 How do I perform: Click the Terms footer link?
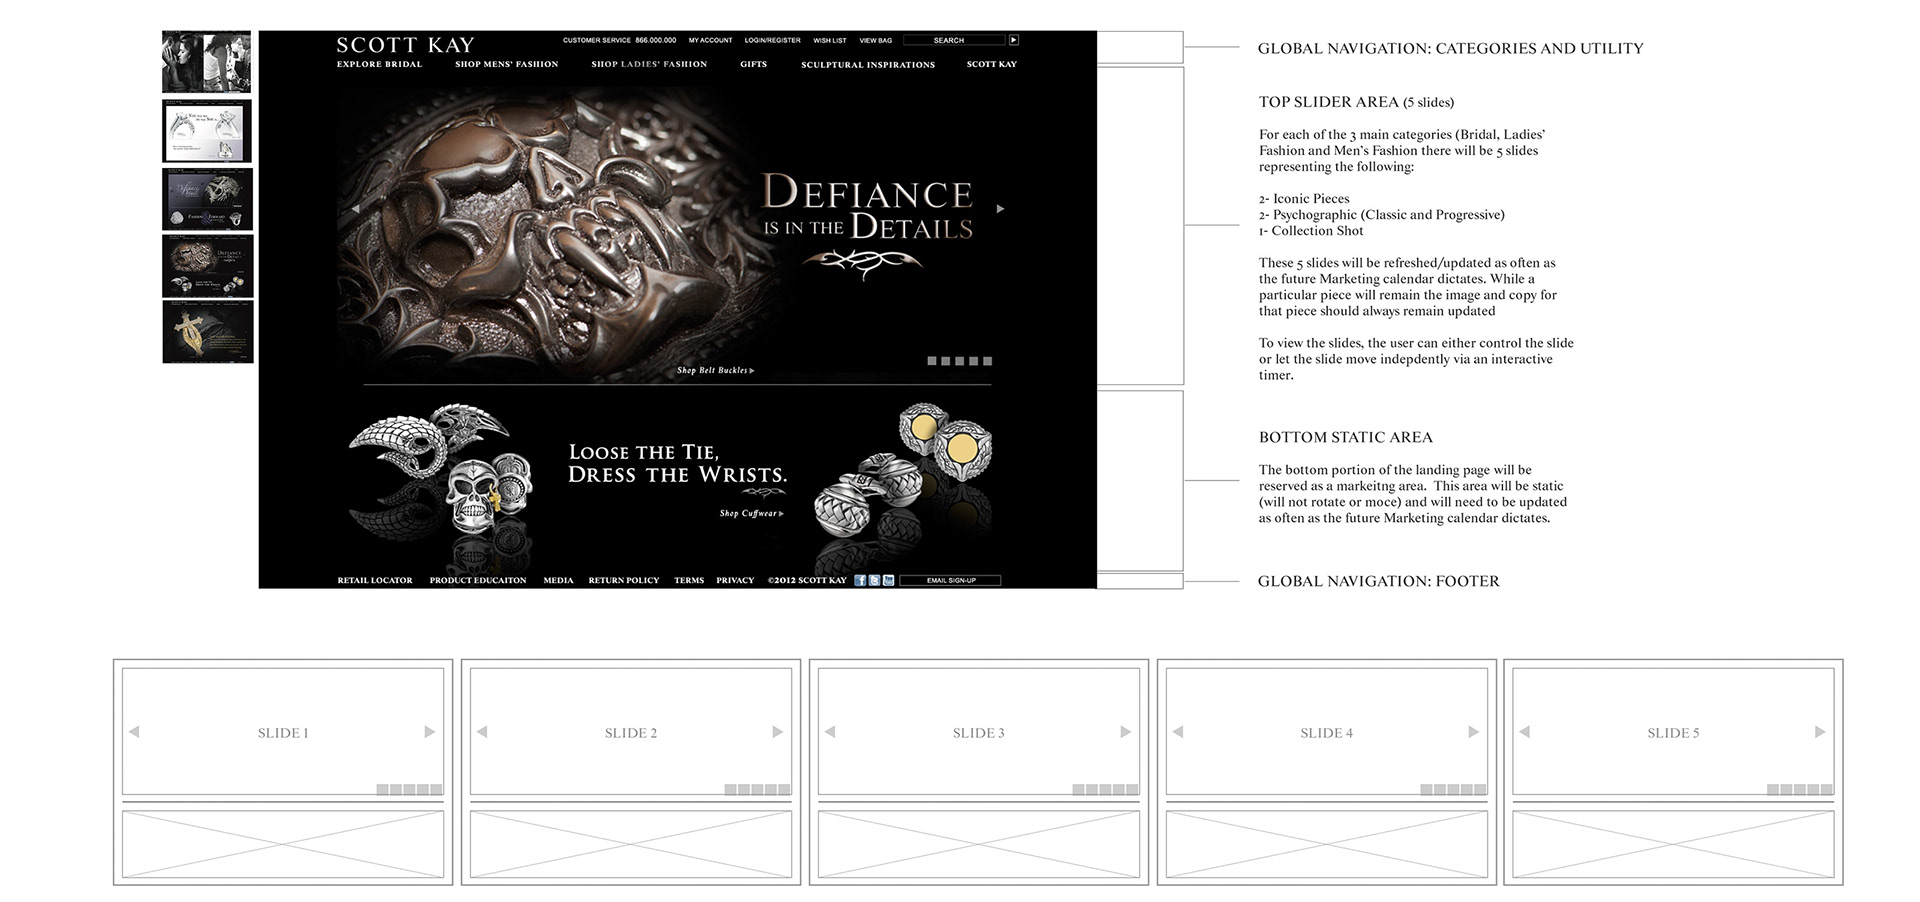coord(689,580)
